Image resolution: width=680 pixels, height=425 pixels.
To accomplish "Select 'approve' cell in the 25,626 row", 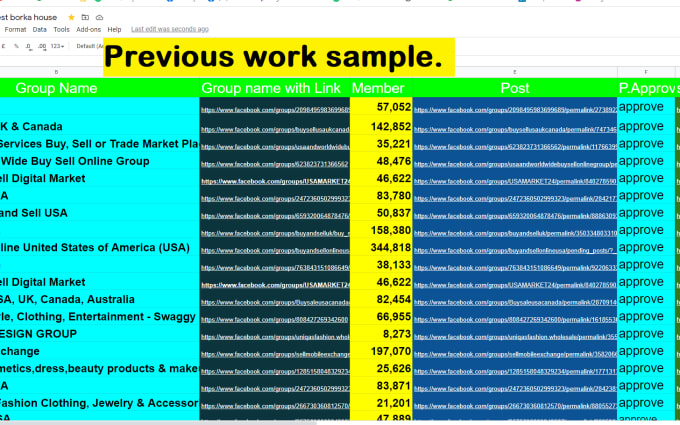I will pos(646,368).
